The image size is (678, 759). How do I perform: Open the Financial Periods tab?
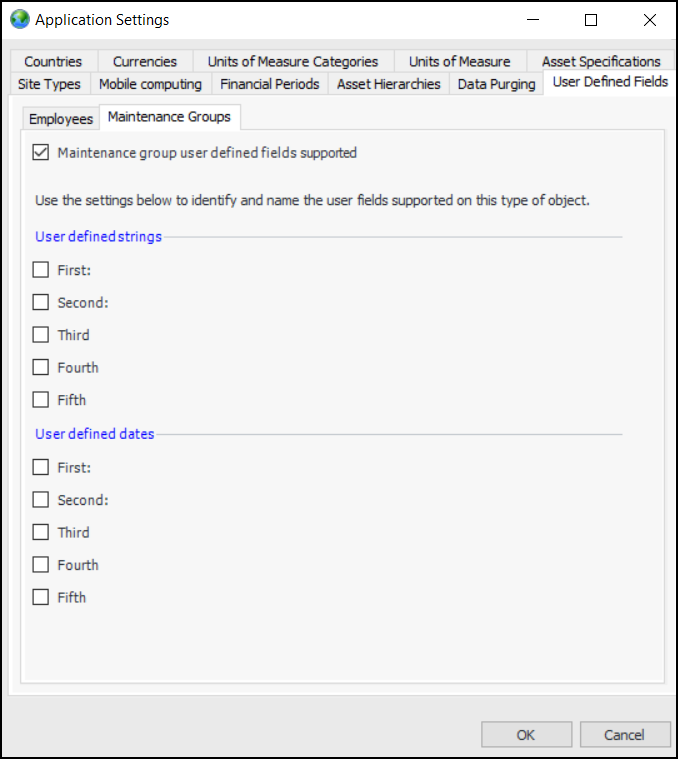click(270, 84)
